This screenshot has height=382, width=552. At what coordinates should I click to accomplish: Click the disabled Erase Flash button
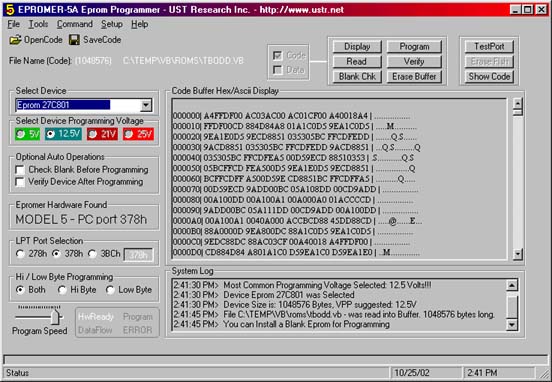tap(489, 61)
